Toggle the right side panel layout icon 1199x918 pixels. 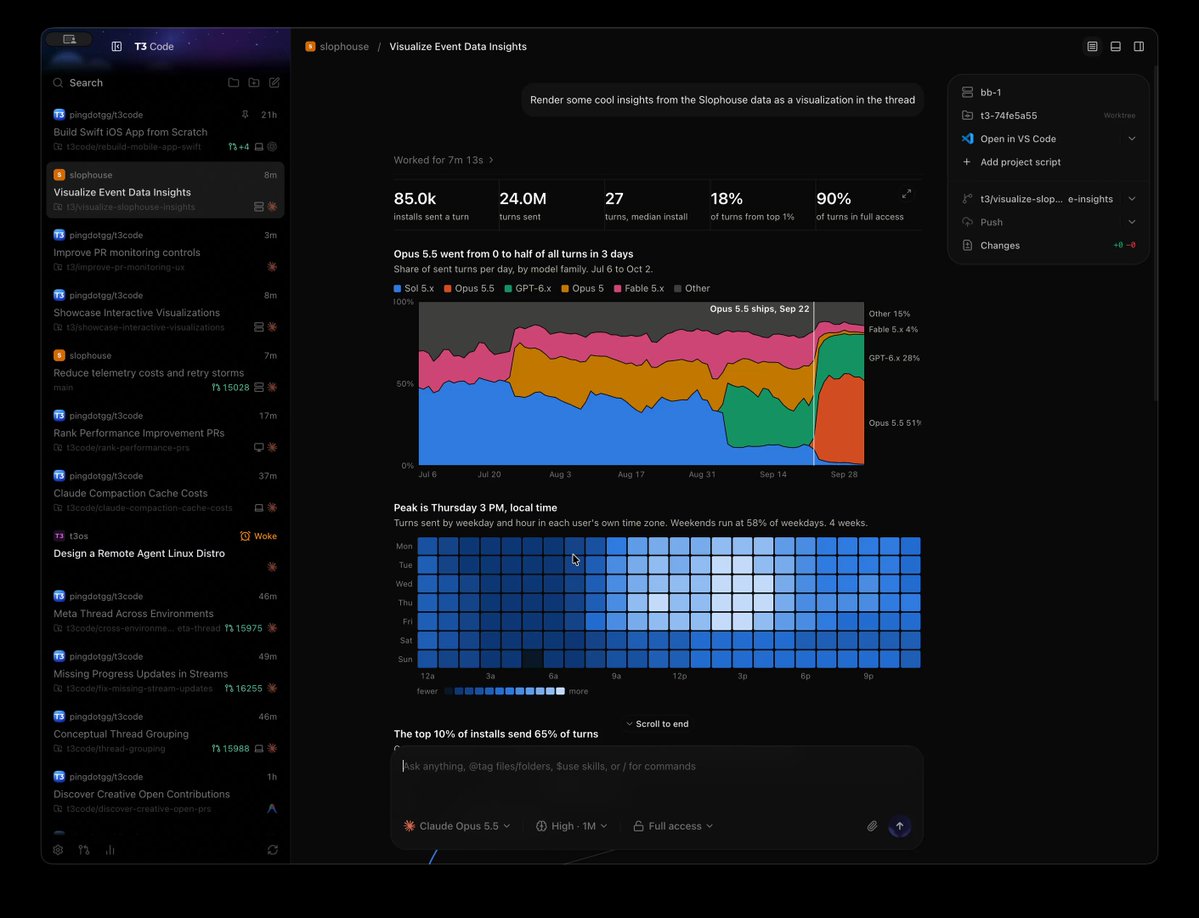tap(1139, 47)
